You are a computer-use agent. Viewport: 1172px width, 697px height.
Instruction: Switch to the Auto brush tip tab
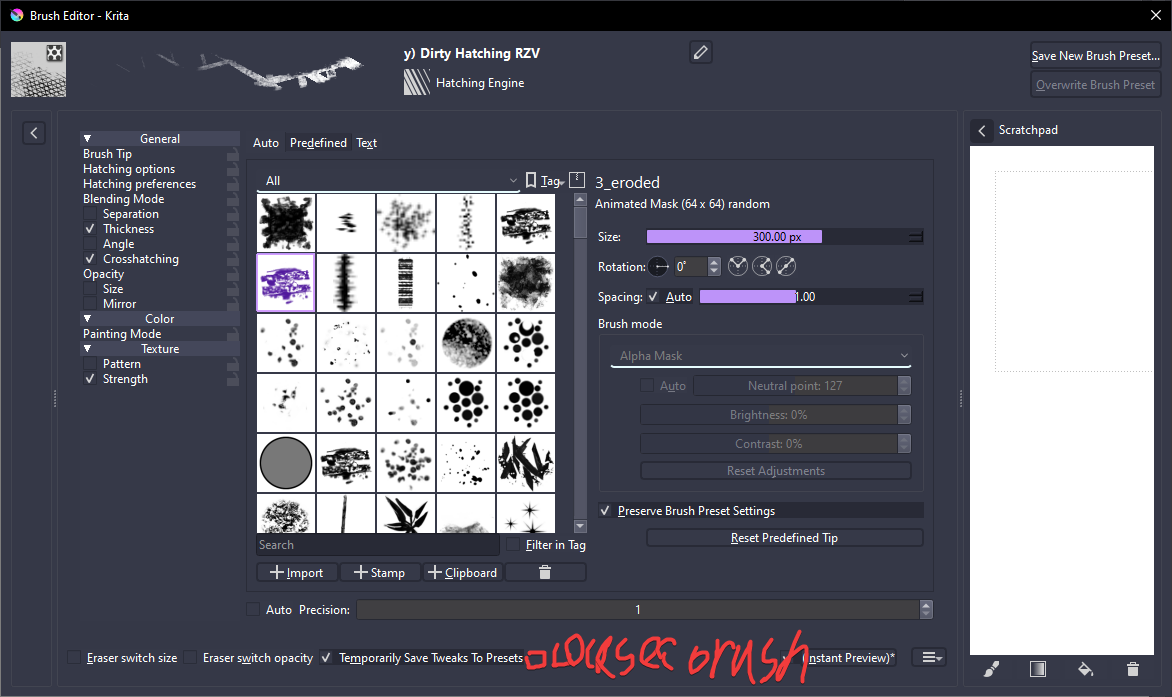(265, 143)
